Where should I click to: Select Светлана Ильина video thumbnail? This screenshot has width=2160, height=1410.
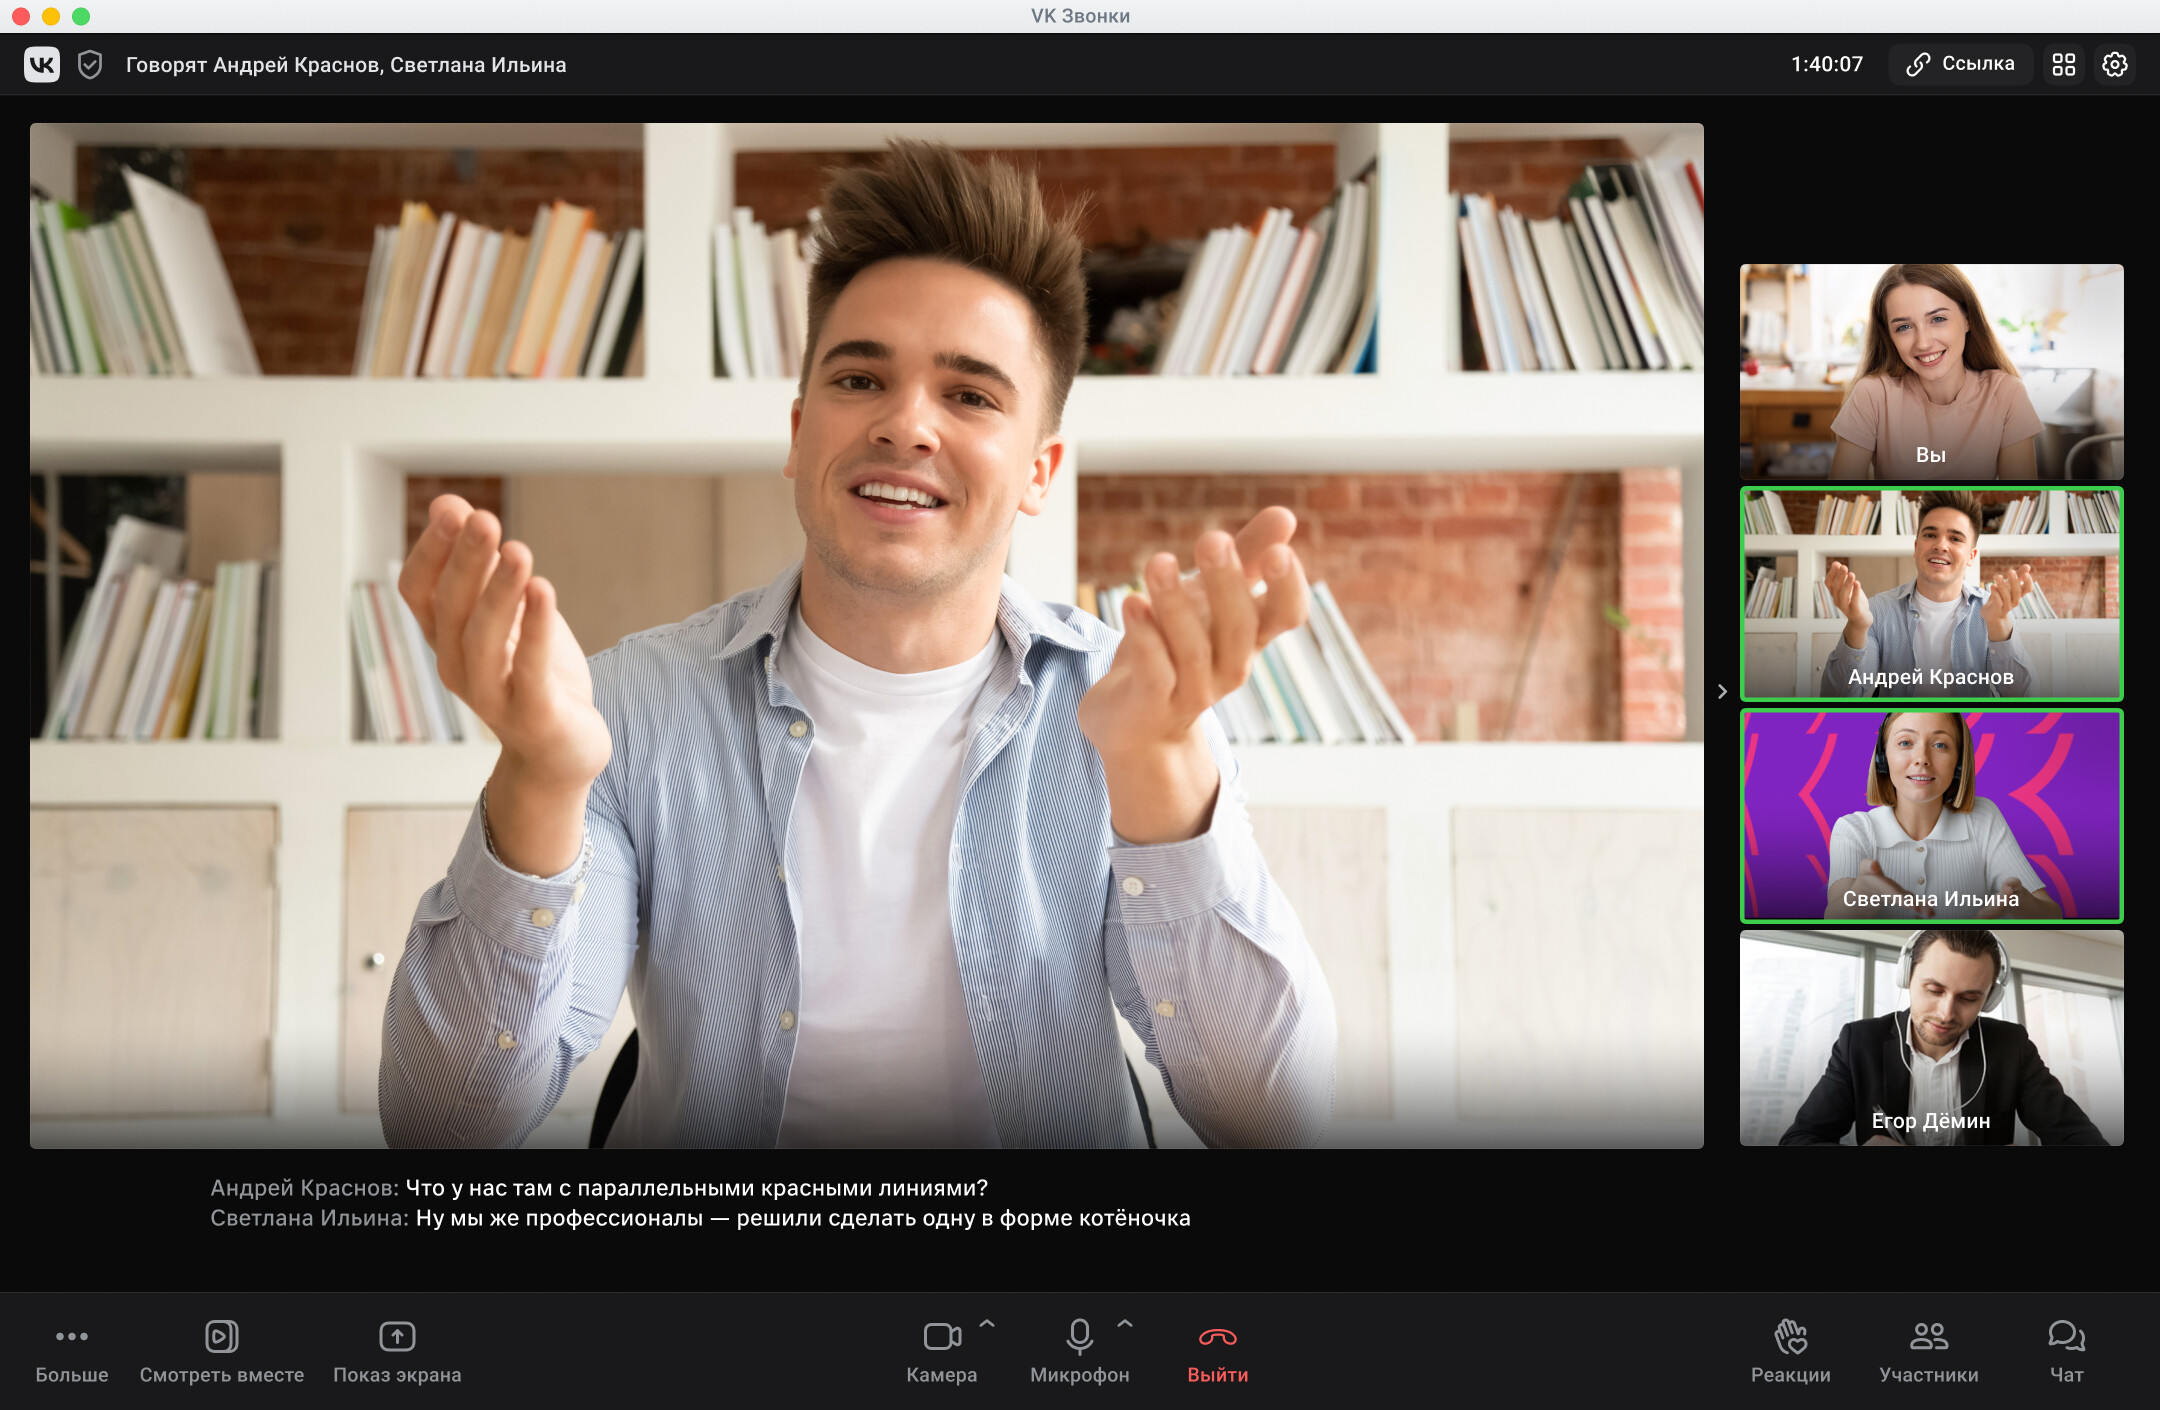(1931, 816)
